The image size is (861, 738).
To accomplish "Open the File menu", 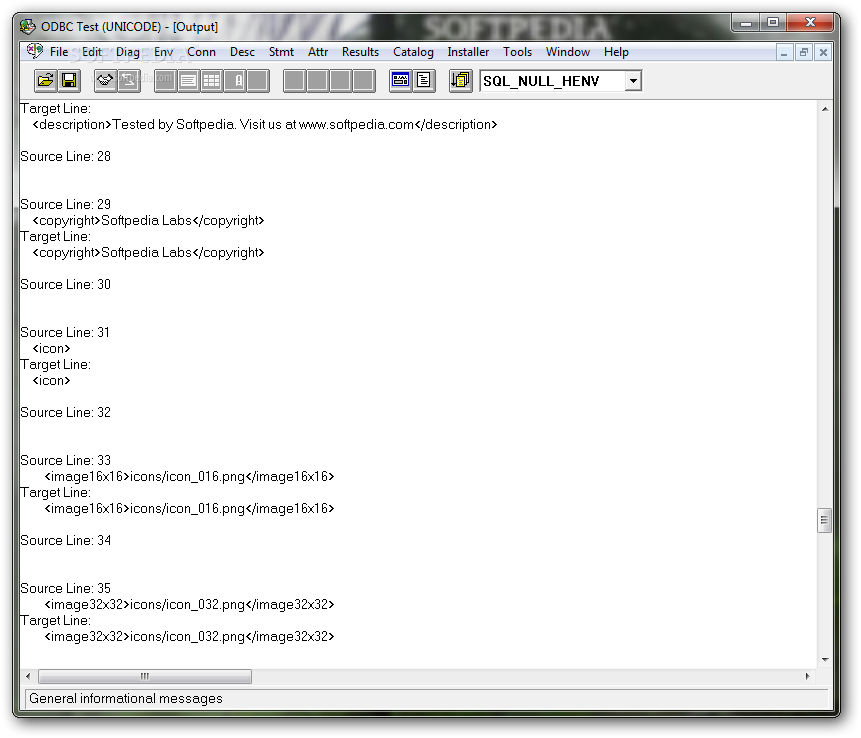I will 59,52.
